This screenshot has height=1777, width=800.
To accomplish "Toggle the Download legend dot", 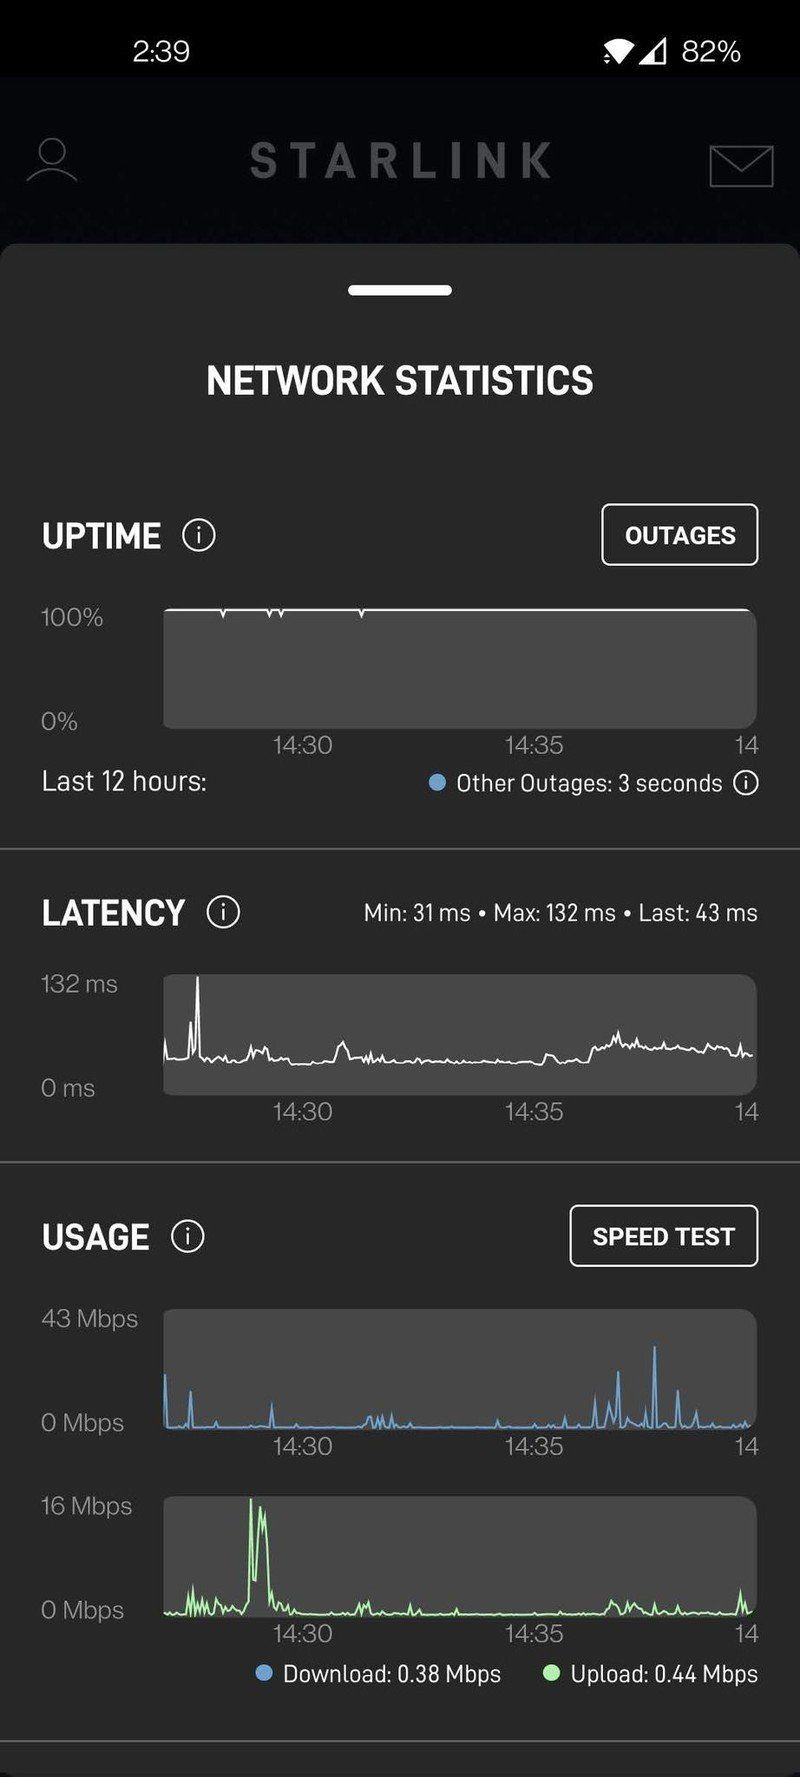I will coord(263,1673).
